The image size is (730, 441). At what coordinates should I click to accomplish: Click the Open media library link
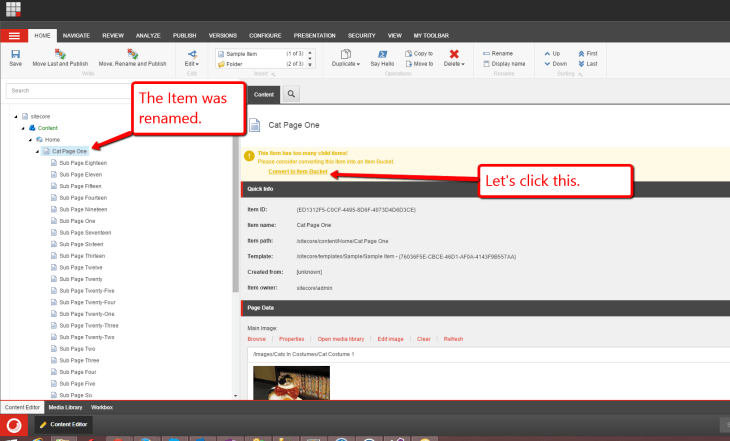tap(341, 339)
